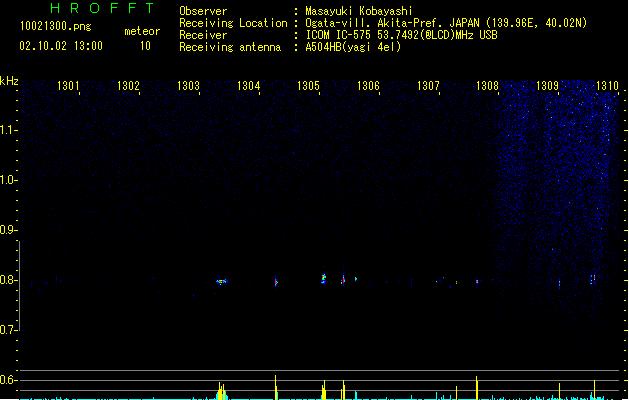This screenshot has width=629, height=400.
Task: Click the receiver ICOM IC-575 text
Action: pyautogui.click(x=402, y=35)
